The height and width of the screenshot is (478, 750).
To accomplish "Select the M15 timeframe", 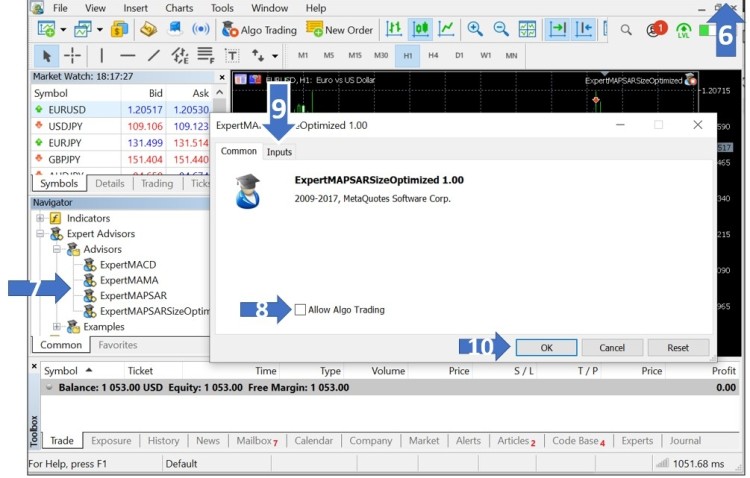I will (x=355, y=56).
